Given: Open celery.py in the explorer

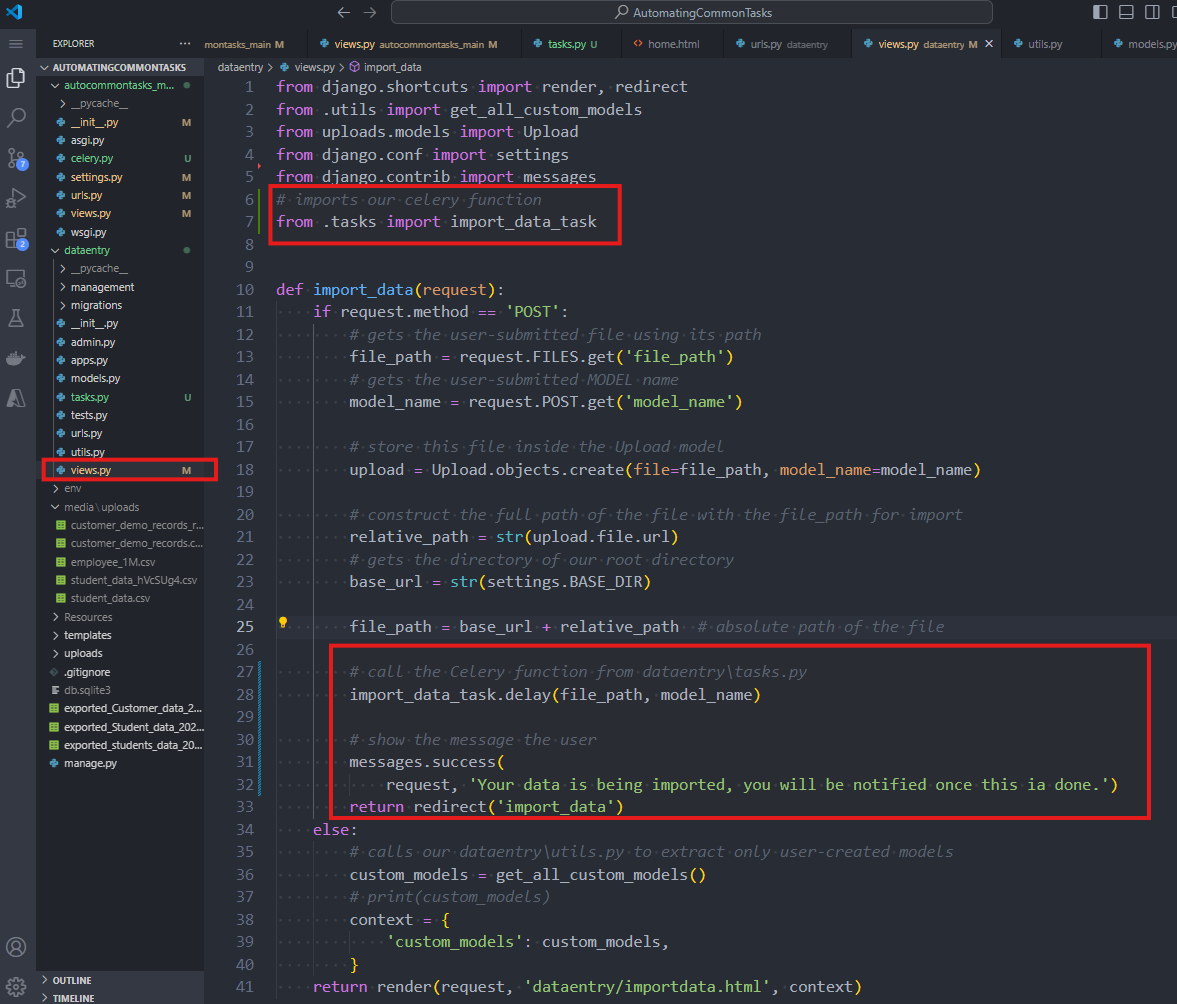Looking at the screenshot, I should click(x=120, y=158).
